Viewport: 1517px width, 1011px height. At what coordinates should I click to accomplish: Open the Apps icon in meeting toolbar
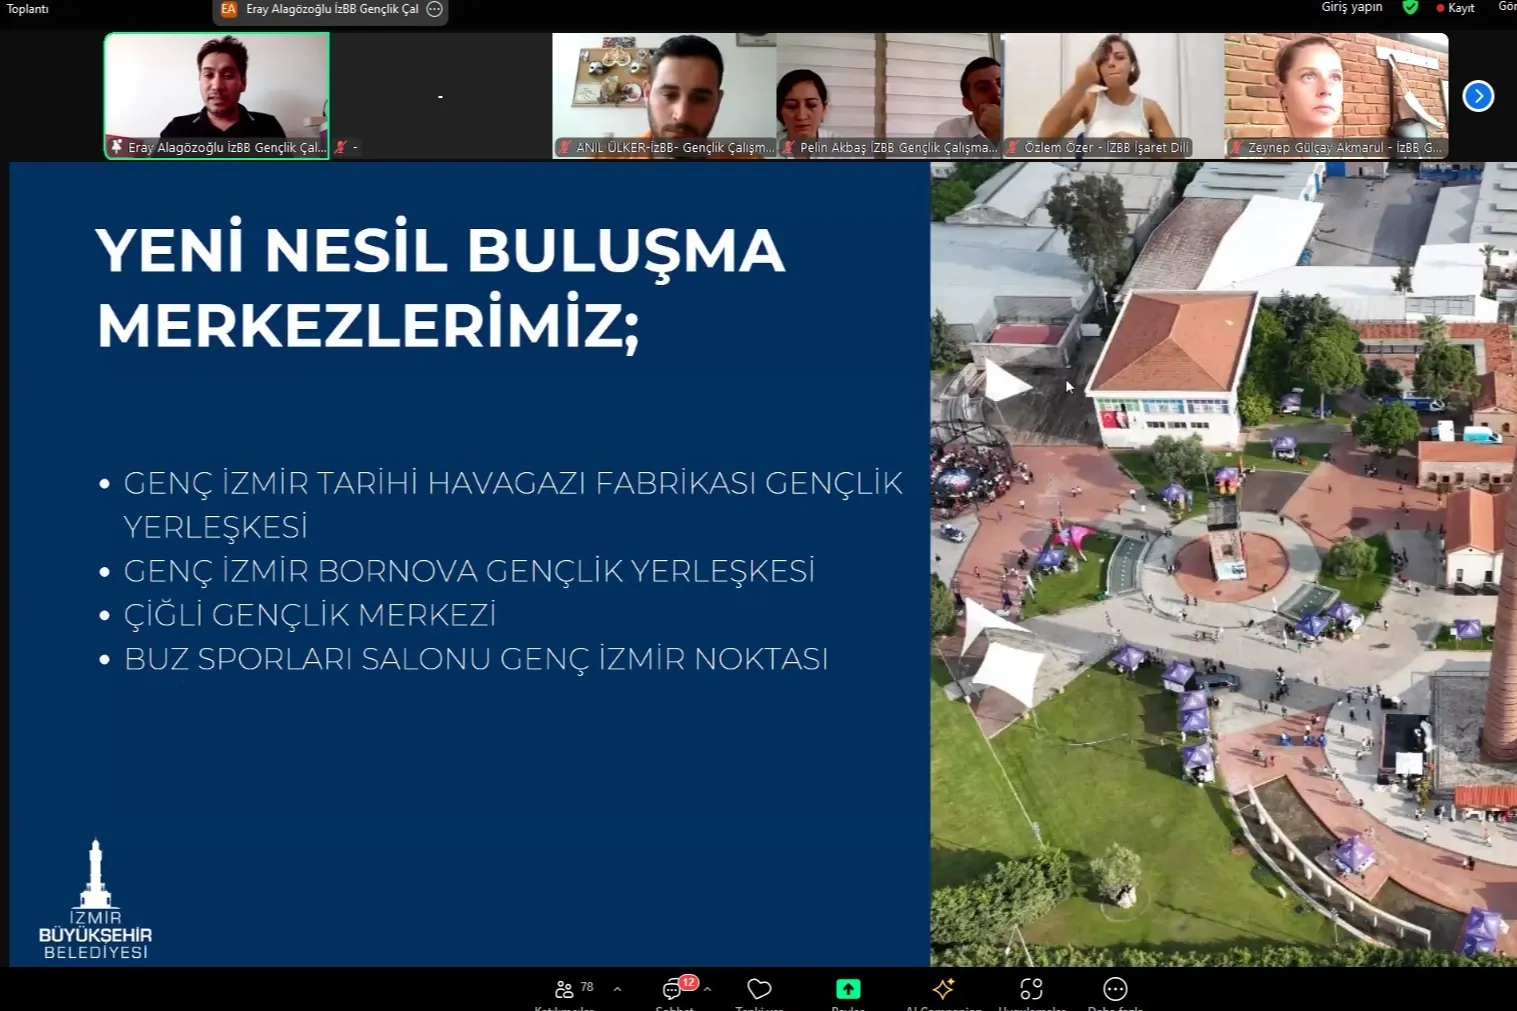click(x=1031, y=989)
